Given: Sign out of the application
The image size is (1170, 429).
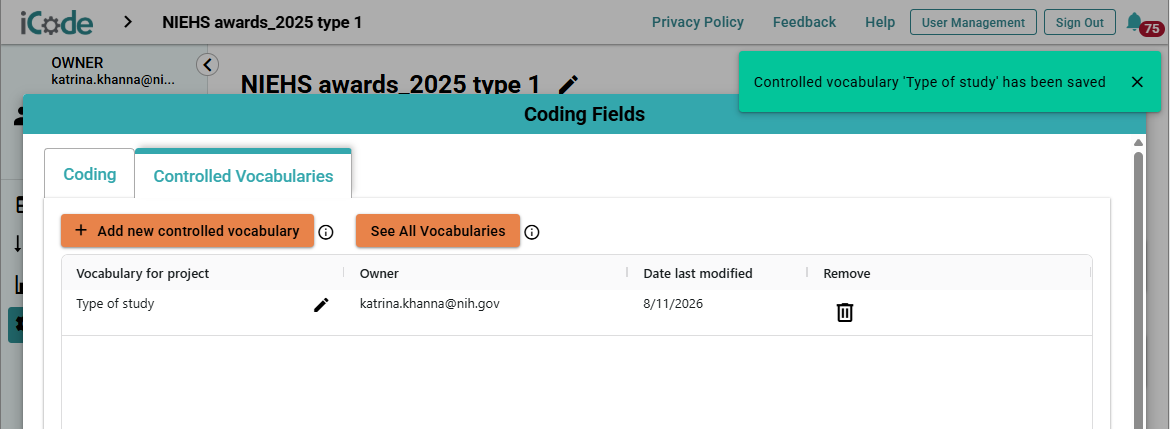Looking at the screenshot, I should (1079, 22).
